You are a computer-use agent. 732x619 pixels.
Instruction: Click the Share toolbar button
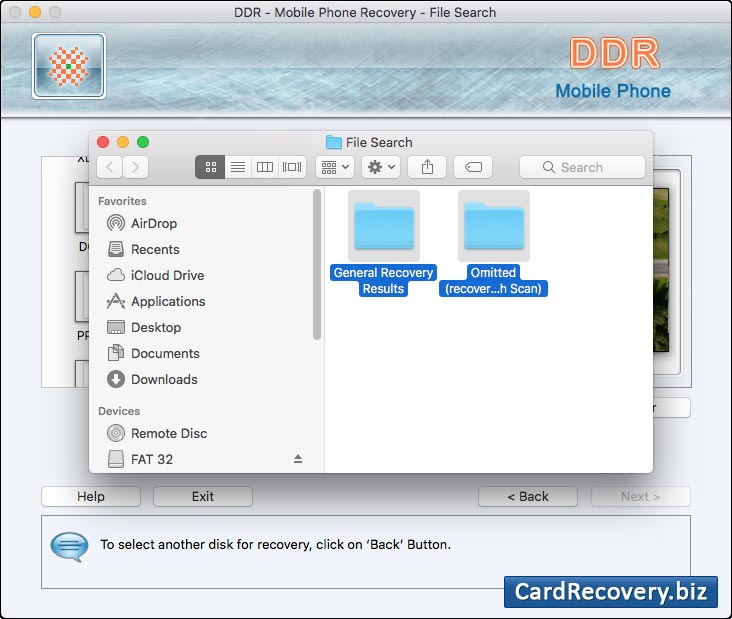[427, 167]
